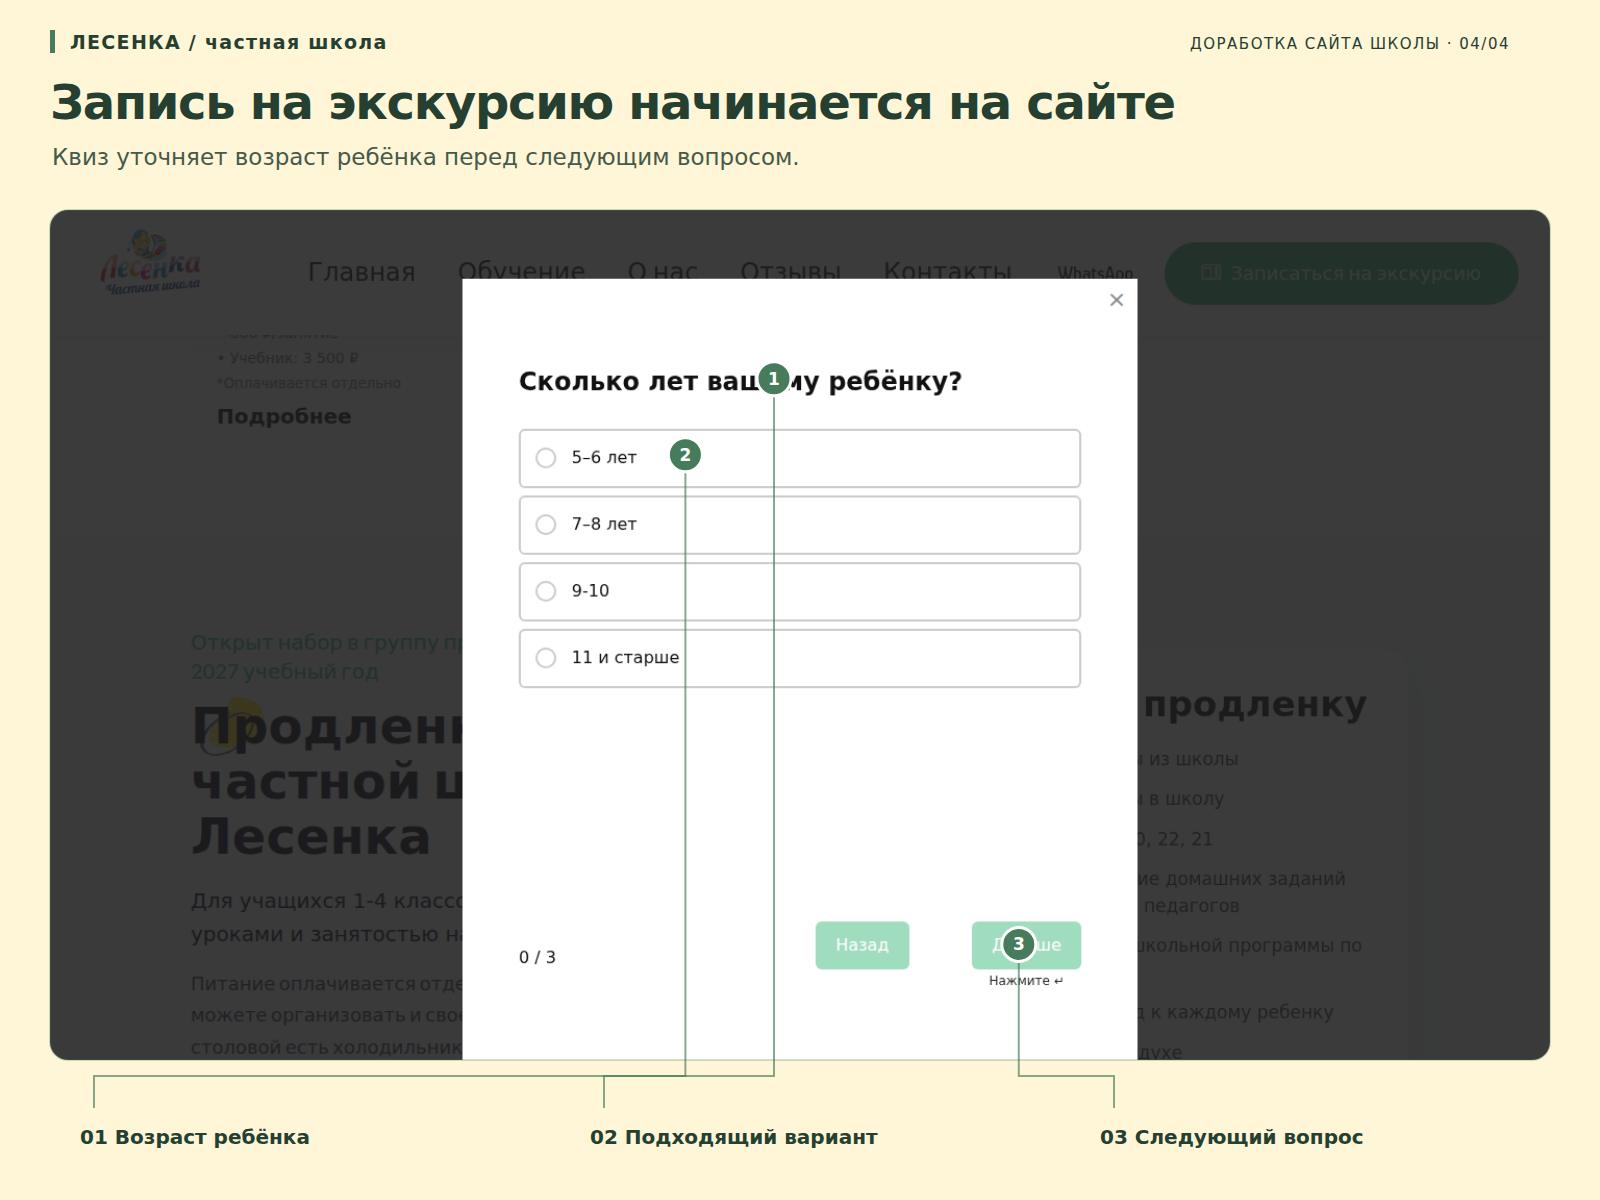The width and height of the screenshot is (1600, 1200).
Task: Click the question heading "Сколько лет вашему ребёнку?"
Action: [740, 382]
